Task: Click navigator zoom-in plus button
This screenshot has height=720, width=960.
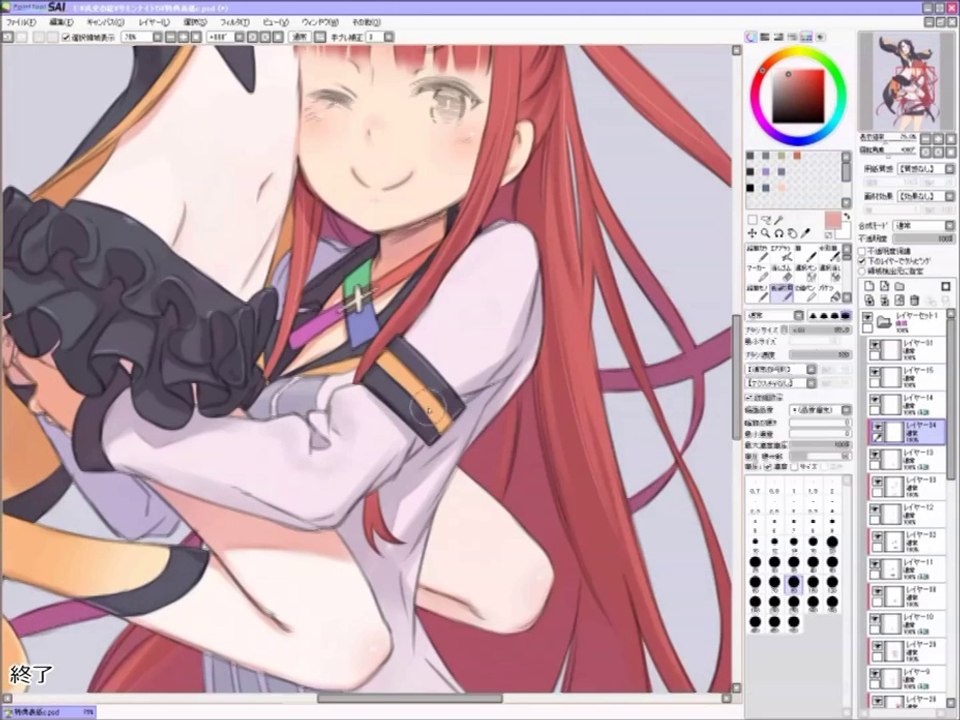Action: click(x=938, y=139)
